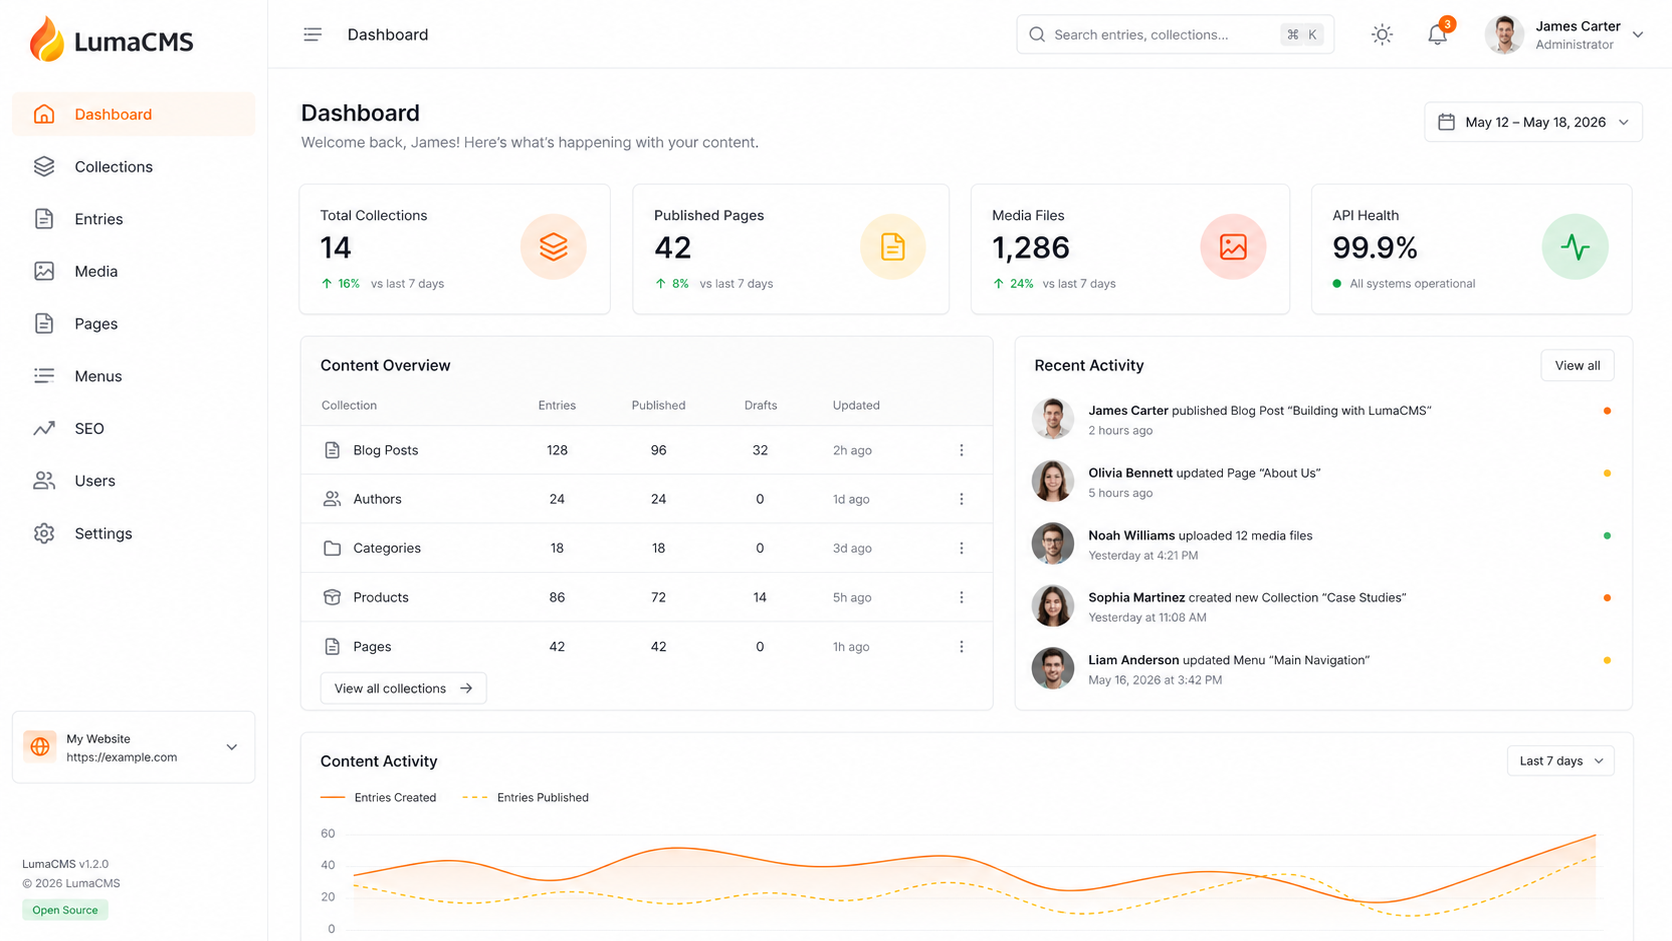Screen dimensions: 1672x941
Task: Open Entries in the sidebar
Action: coord(133,219)
